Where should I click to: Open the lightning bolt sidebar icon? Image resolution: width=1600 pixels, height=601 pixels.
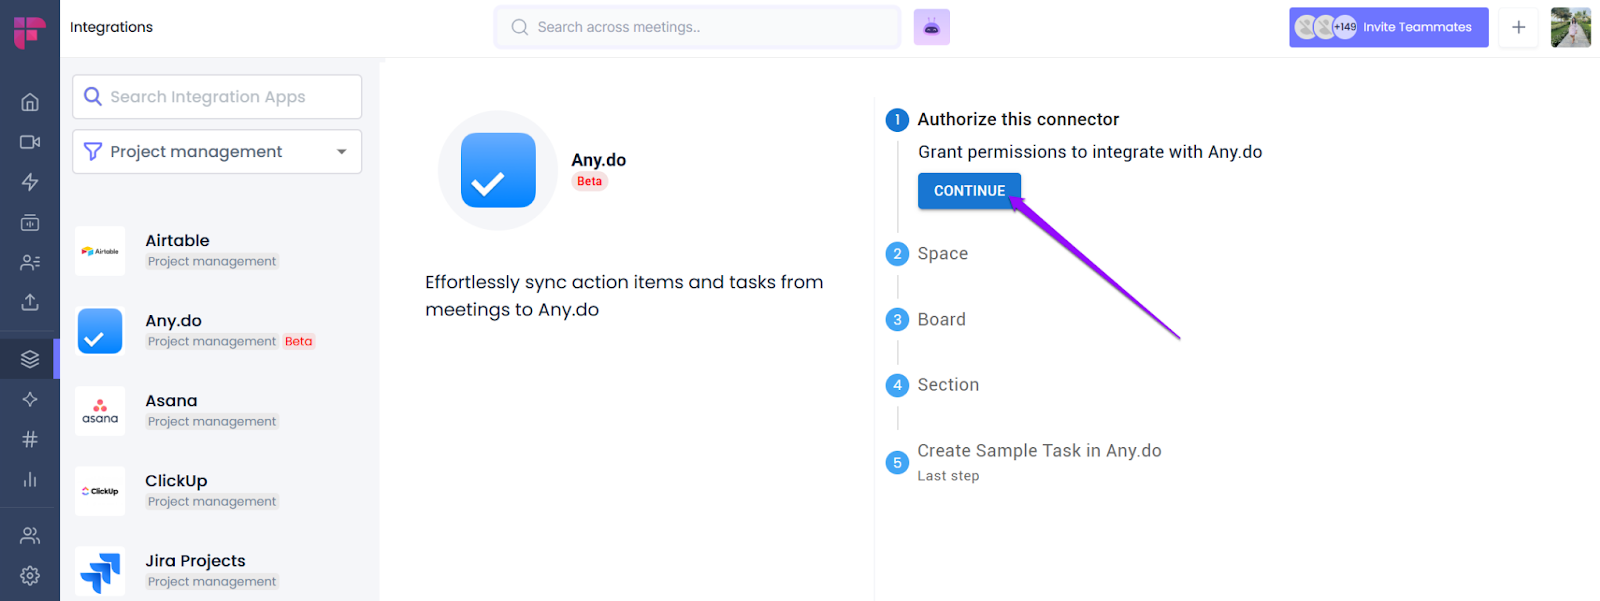click(x=30, y=182)
